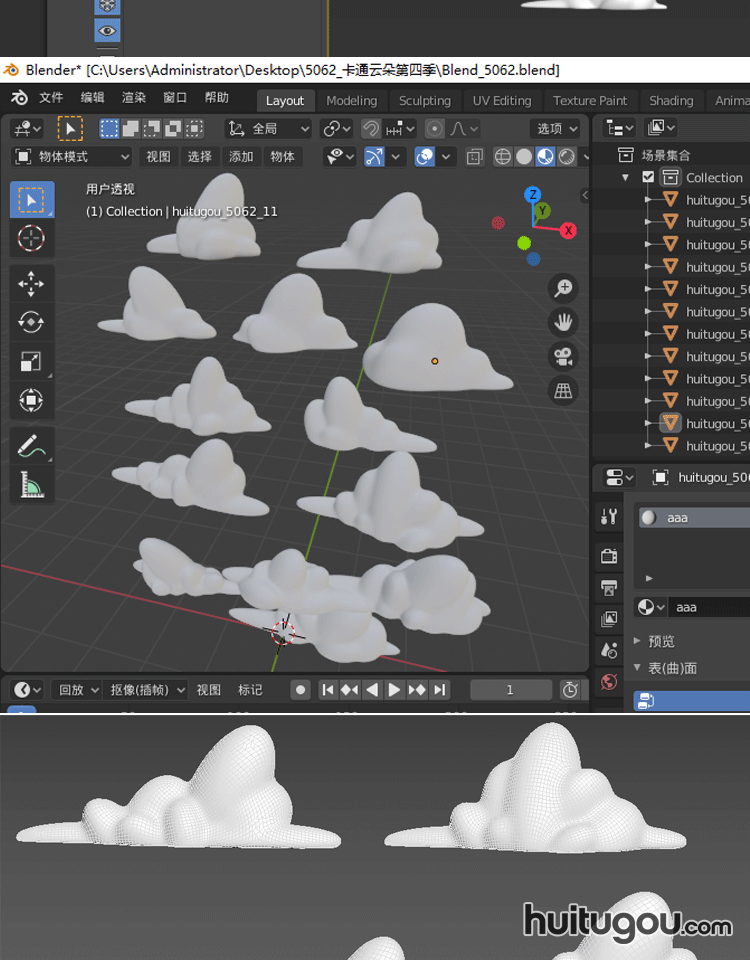Click the 添加 button in viewport header
Image resolution: width=750 pixels, height=960 pixels.
coord(241,157)
